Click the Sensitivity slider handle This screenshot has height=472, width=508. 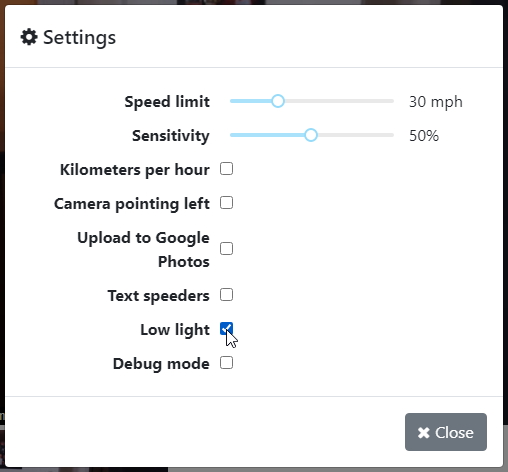click(311, 135)
